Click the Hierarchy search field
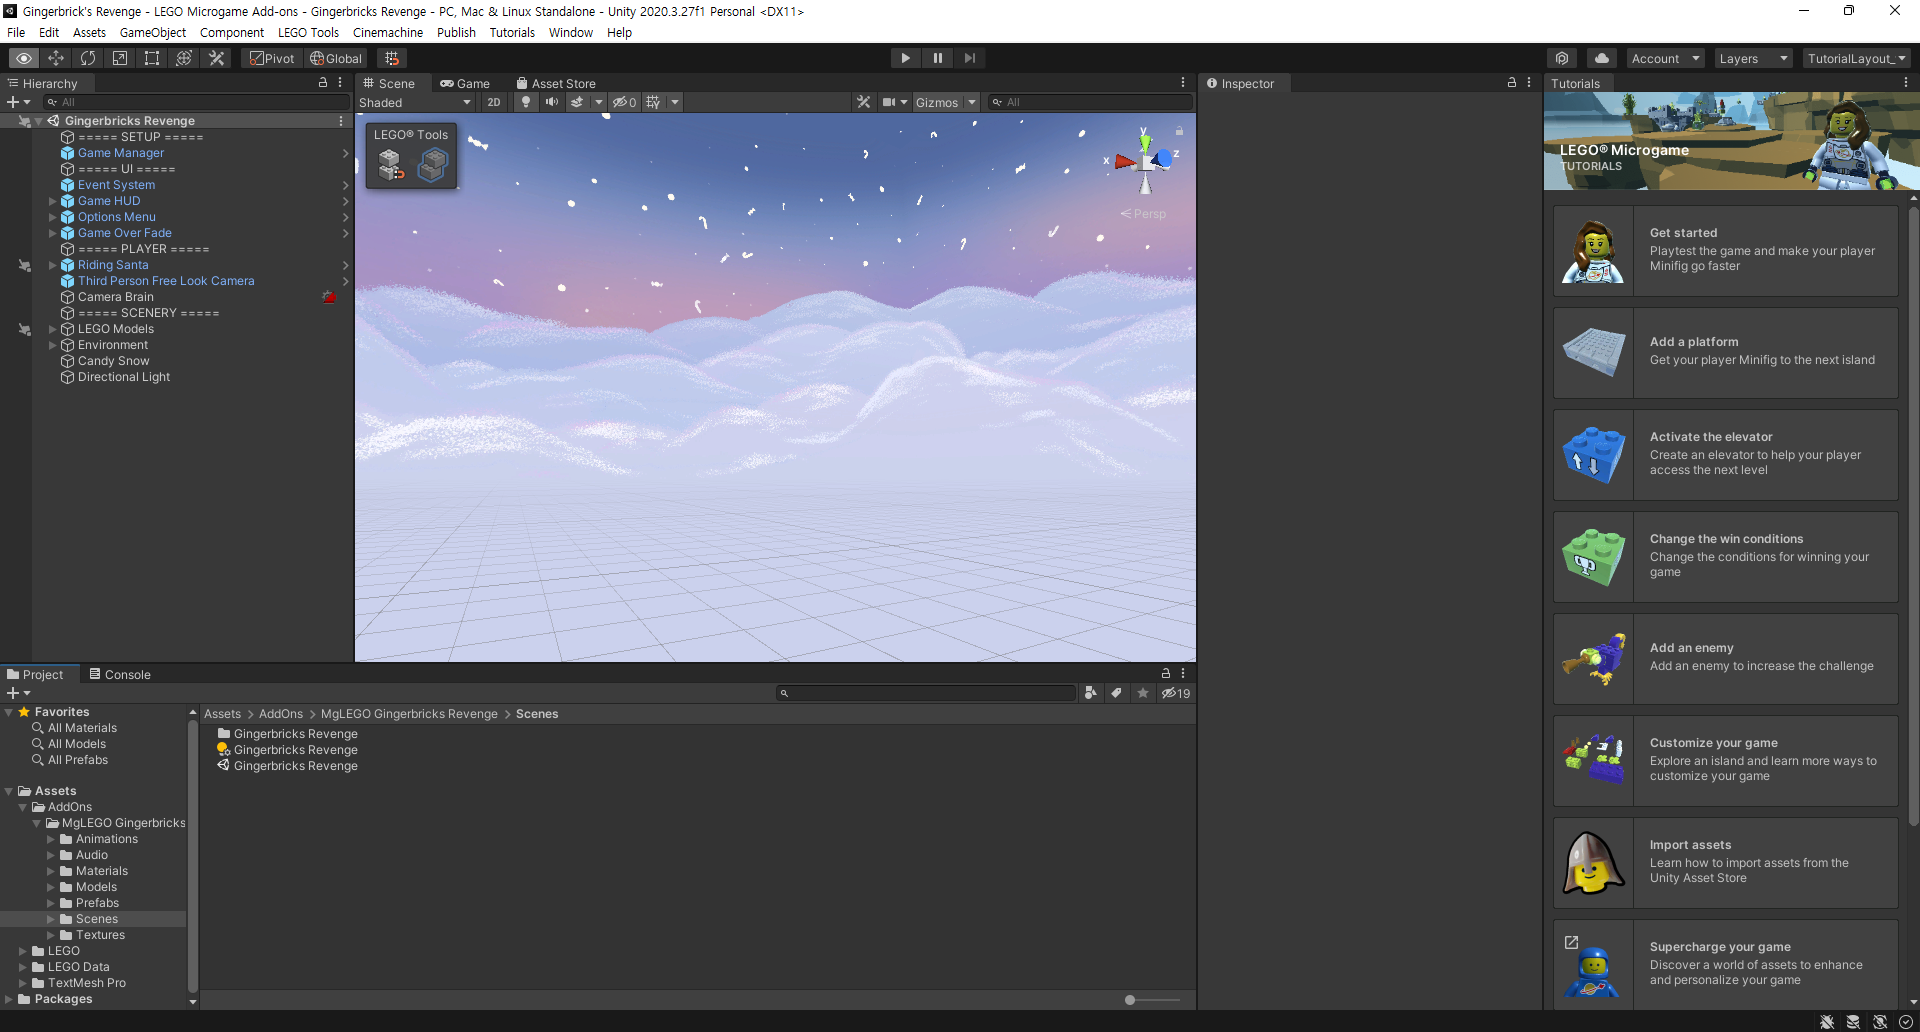Image resolution: width=1920 pixels, height=1032 pixels. (x=195, y=102)
